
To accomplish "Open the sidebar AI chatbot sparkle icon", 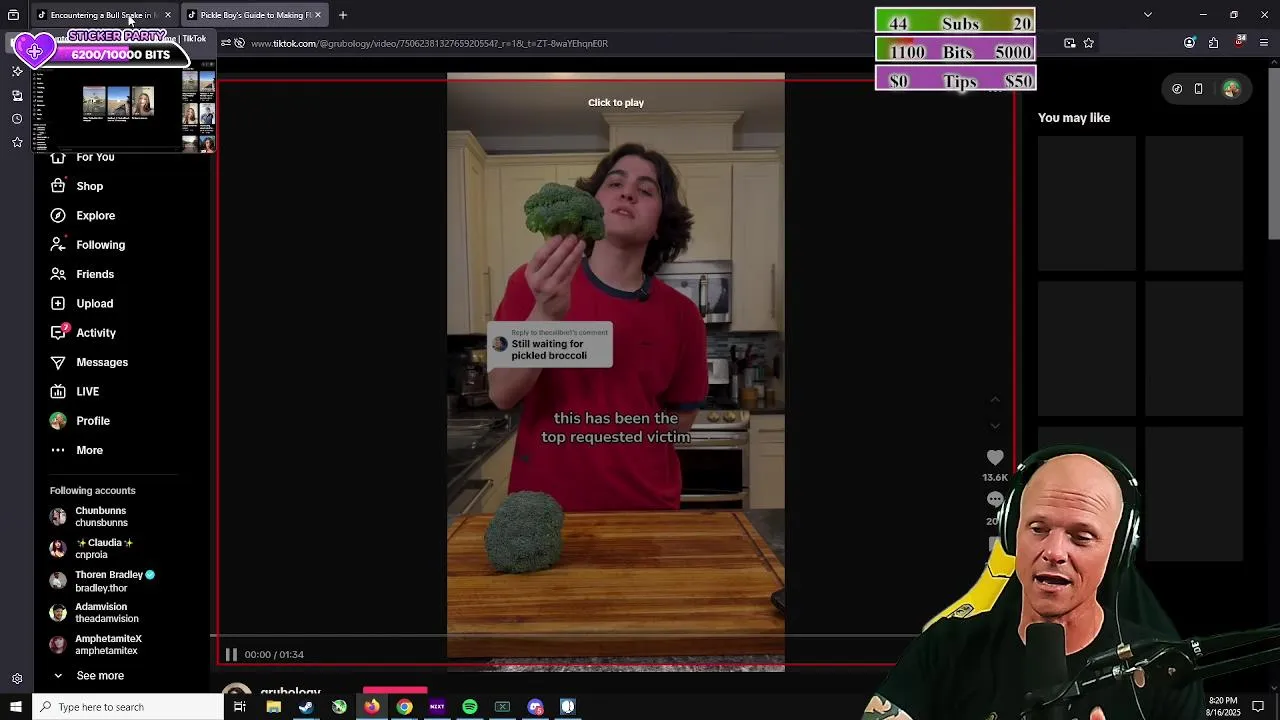I will (x=17, y=71).
